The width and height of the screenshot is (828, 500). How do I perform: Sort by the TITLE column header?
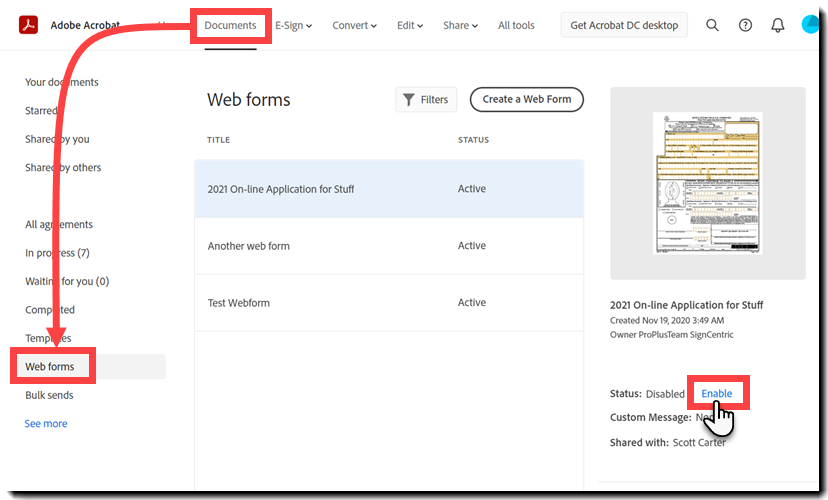point(218,140)
